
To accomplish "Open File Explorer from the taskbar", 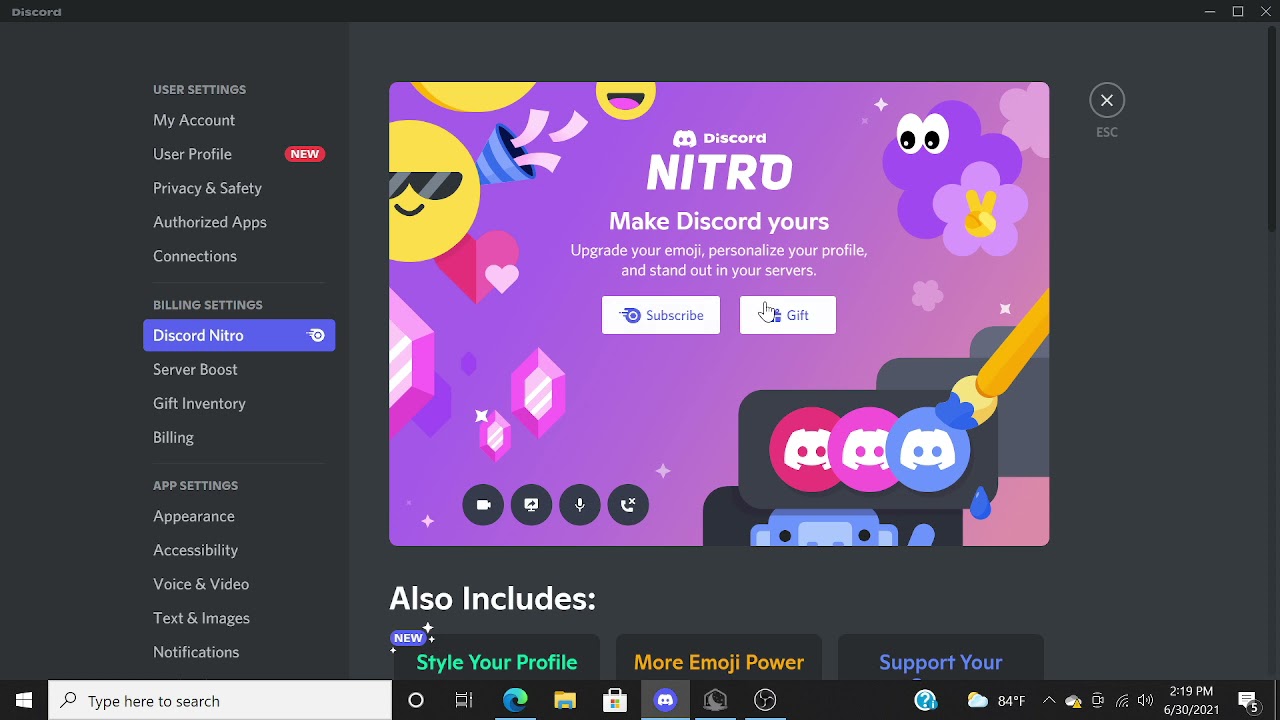I will [565, 700].
